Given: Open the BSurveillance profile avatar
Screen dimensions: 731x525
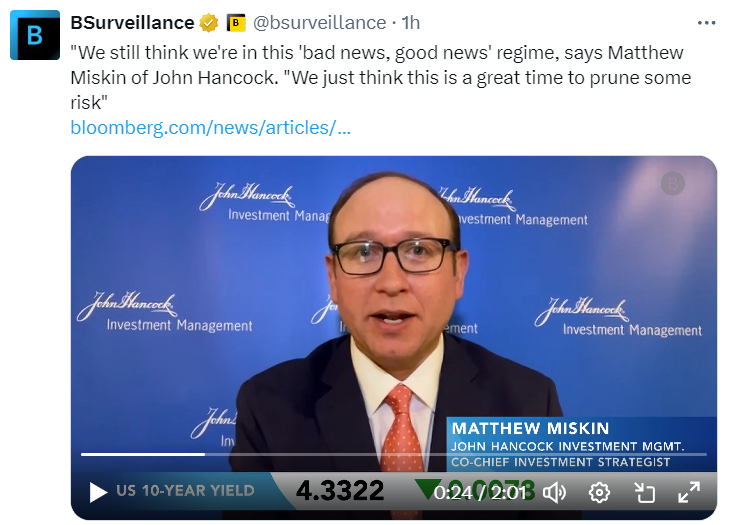Looking at the screenshot, I should [35, 35].
